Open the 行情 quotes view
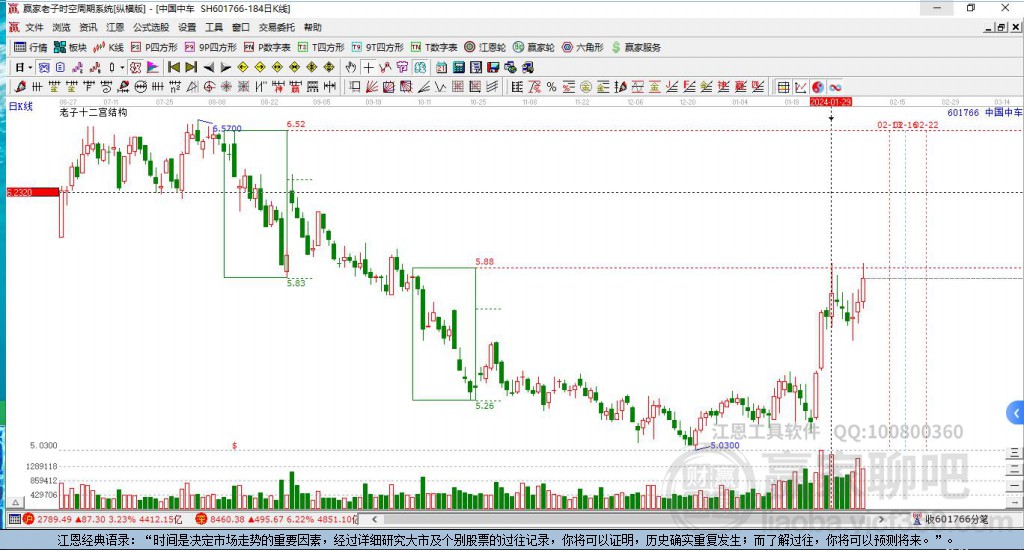 [30, 47]
